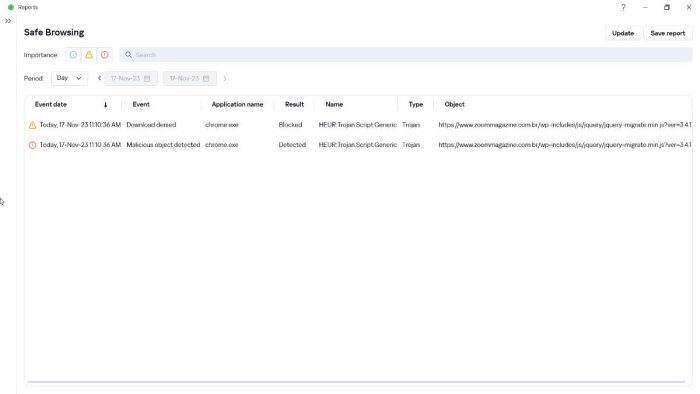Open the Help question mark icon
Screen dimensions: 700x394
(x=623, y=7)
